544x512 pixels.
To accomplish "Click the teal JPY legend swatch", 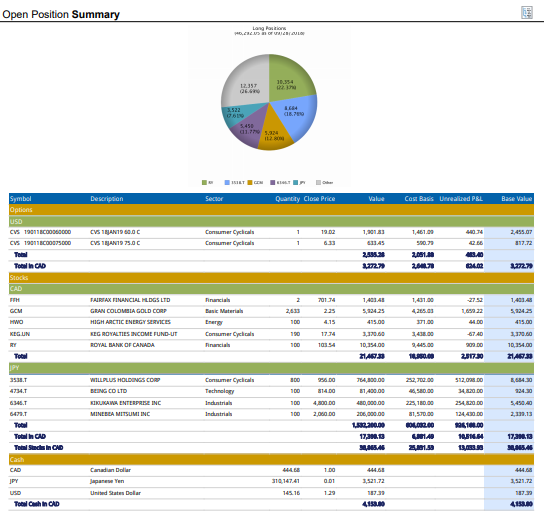I will click(x=295, y=182).
